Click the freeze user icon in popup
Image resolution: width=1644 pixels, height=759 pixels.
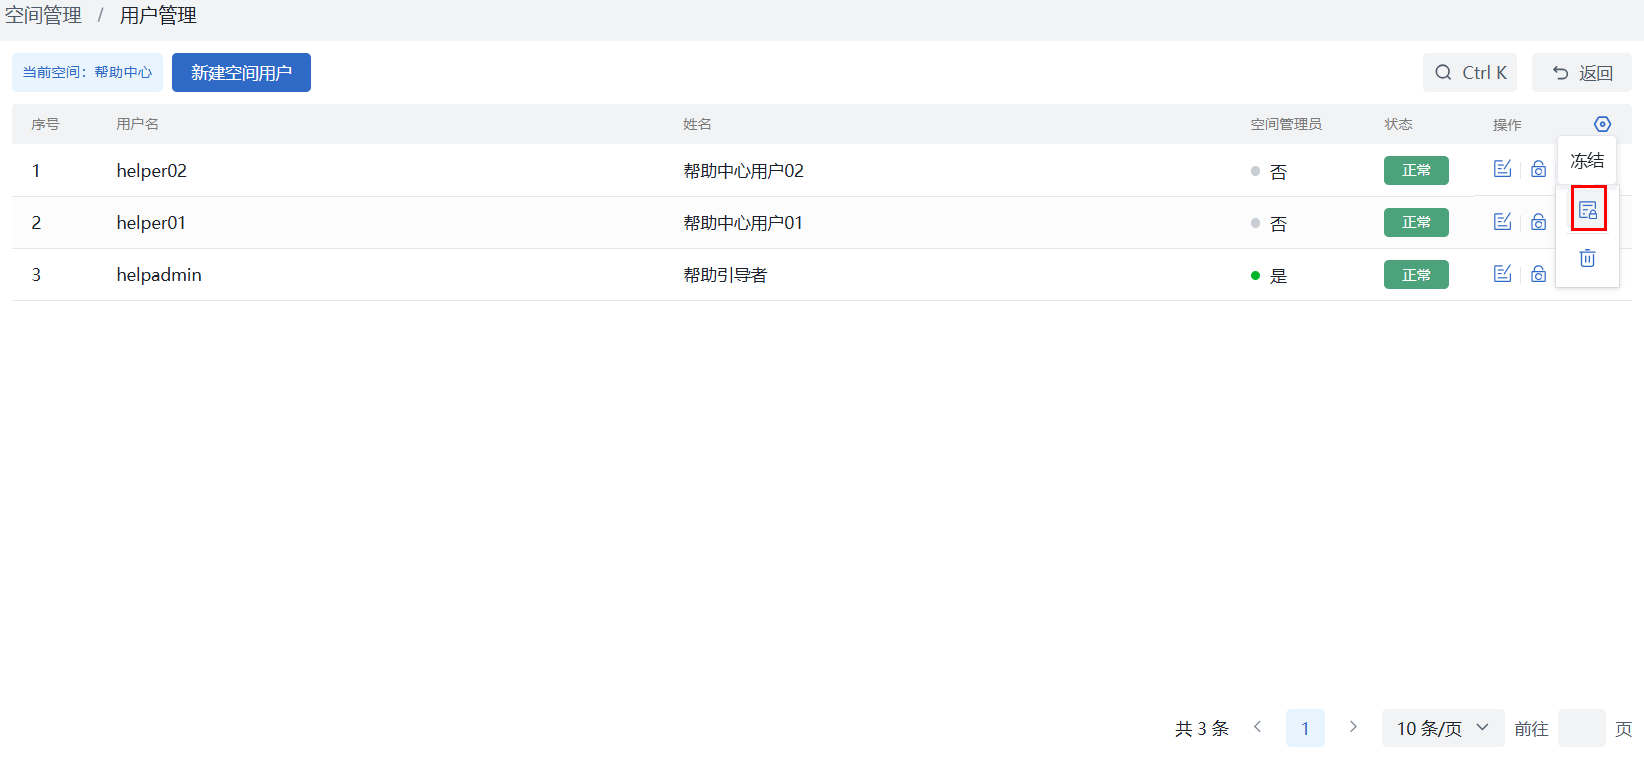coord(1588,209)
